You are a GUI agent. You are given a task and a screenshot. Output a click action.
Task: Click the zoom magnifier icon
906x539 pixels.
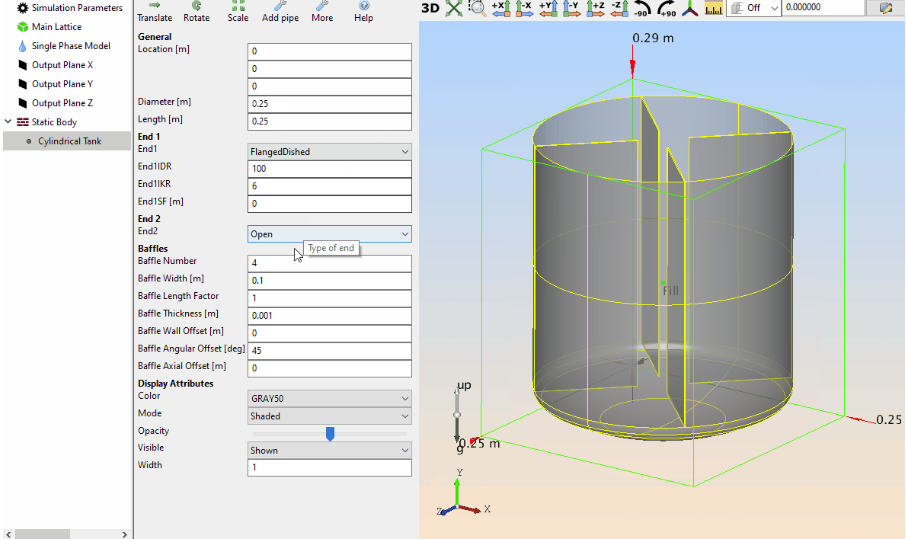478,8
